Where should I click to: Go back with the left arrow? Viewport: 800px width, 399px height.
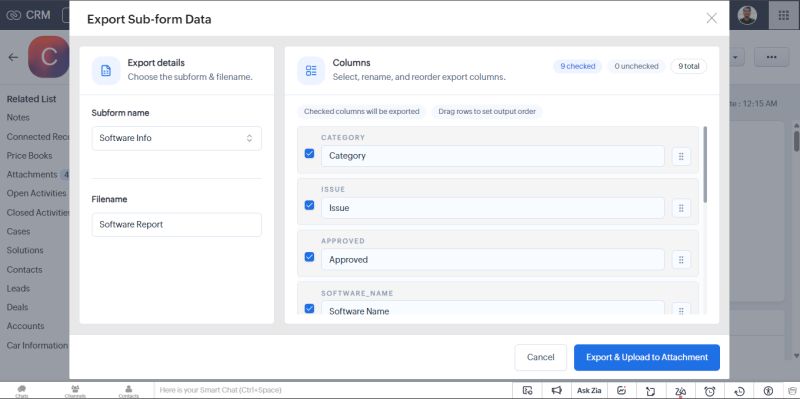[x=13, y=57]
